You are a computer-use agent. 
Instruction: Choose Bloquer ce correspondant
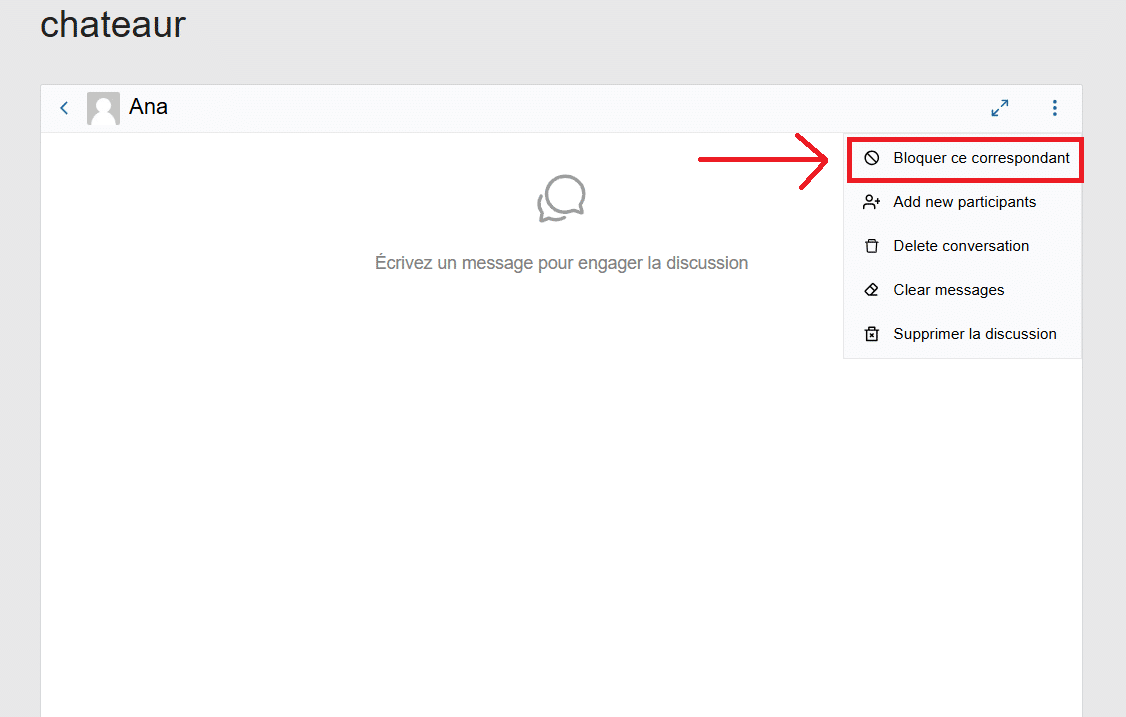(965, 158)
